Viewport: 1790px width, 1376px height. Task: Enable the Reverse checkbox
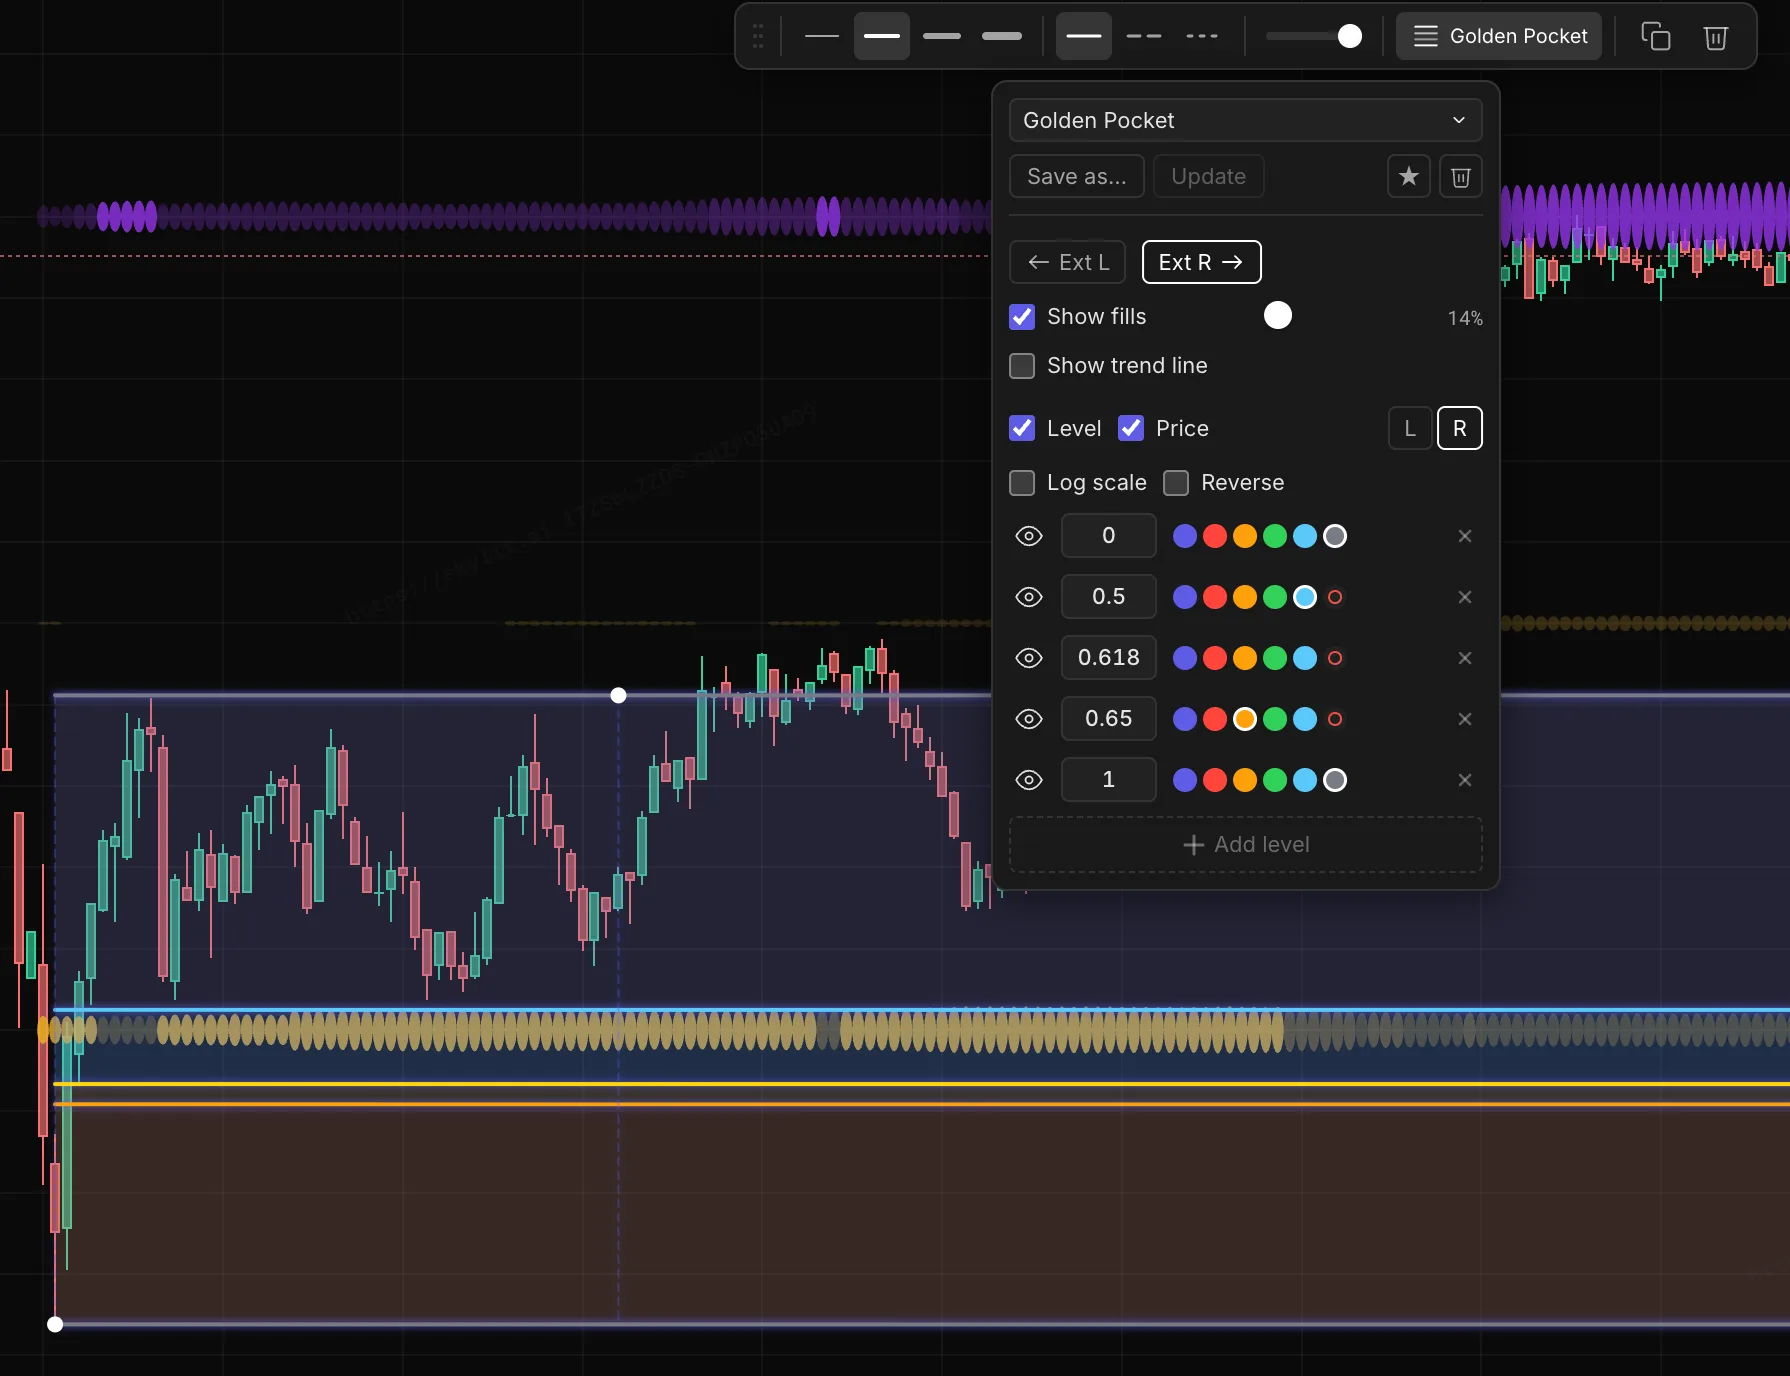point(1176,483)
